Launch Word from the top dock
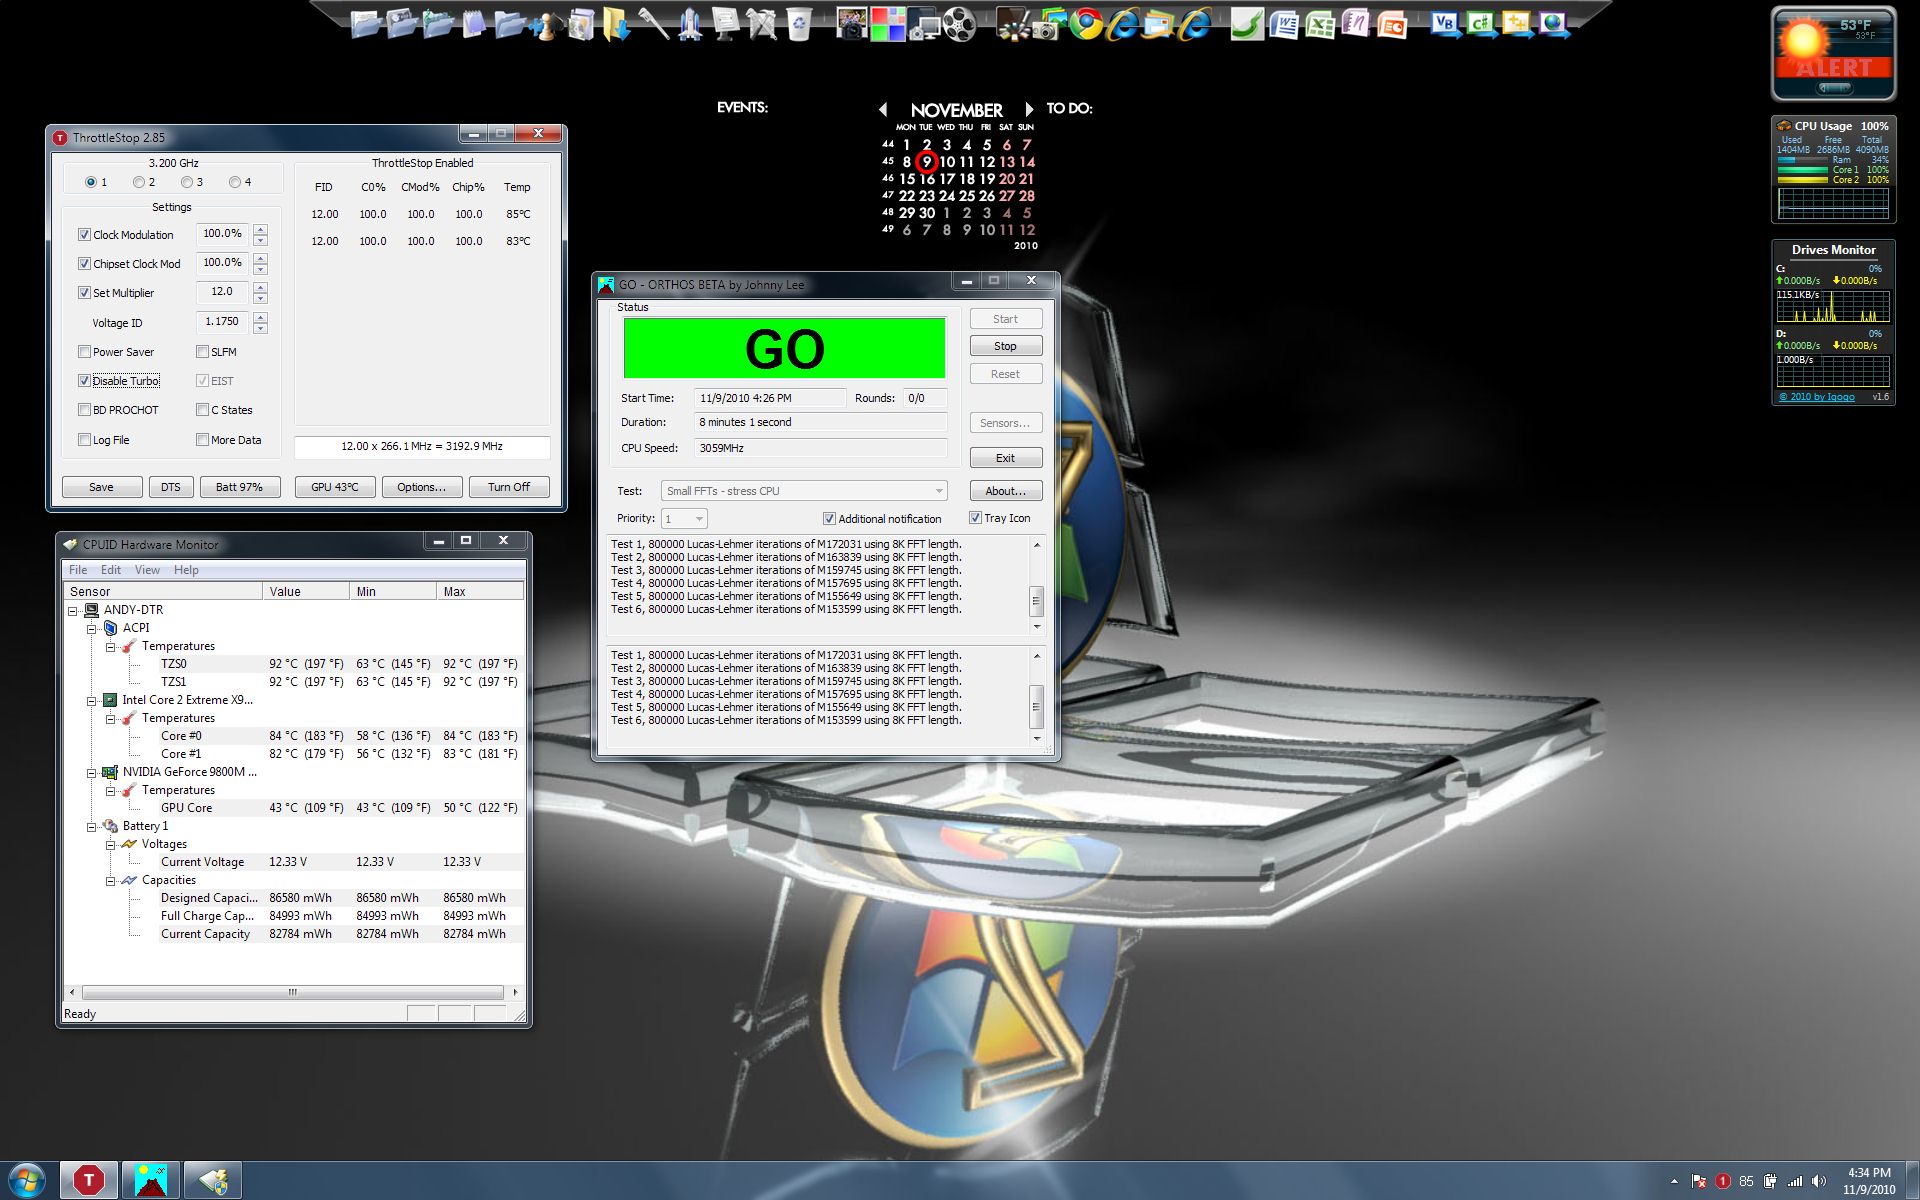The height and width of the screenshot is (1200, 1920). coord(1284,24)
